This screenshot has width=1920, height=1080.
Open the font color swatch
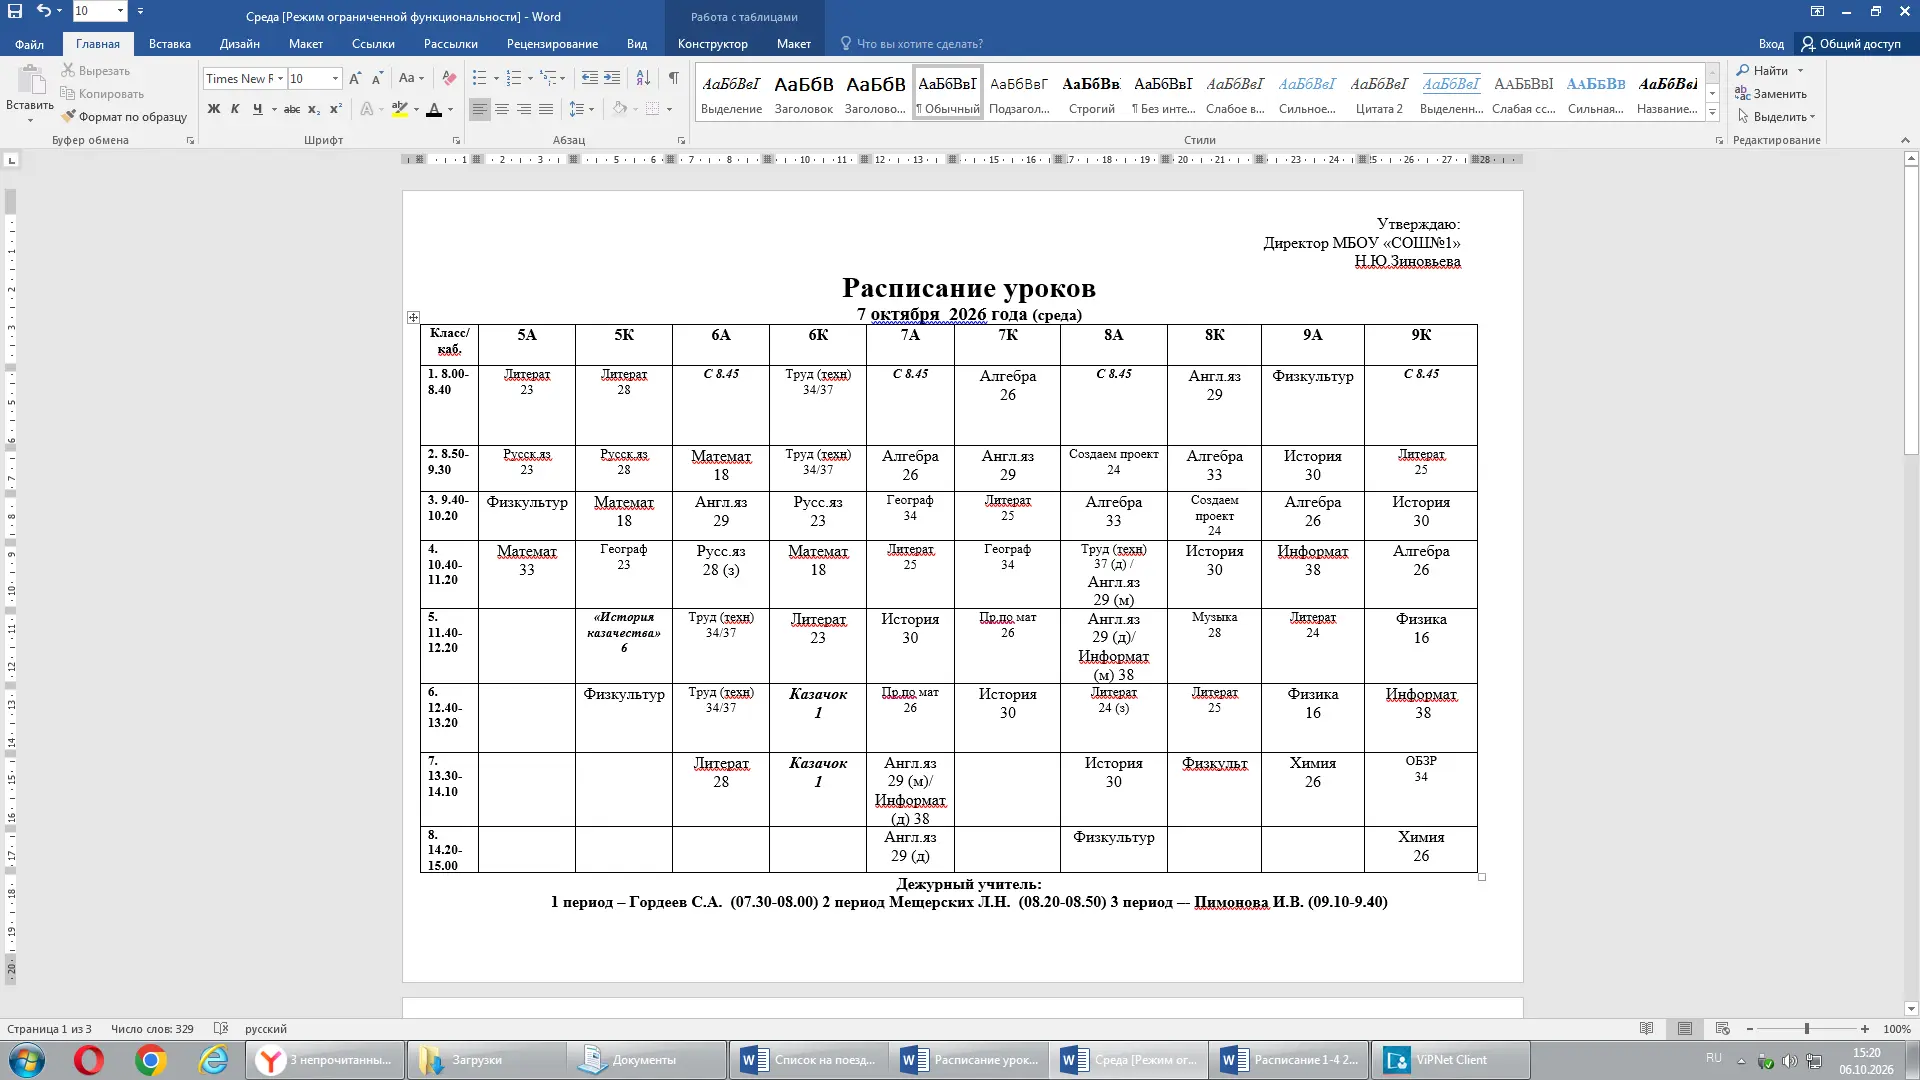coord(434,109)
